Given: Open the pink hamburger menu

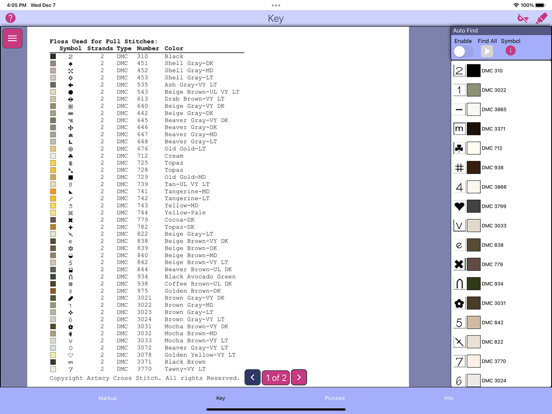Looking at the screenshot, I should (x=13, y=38).
